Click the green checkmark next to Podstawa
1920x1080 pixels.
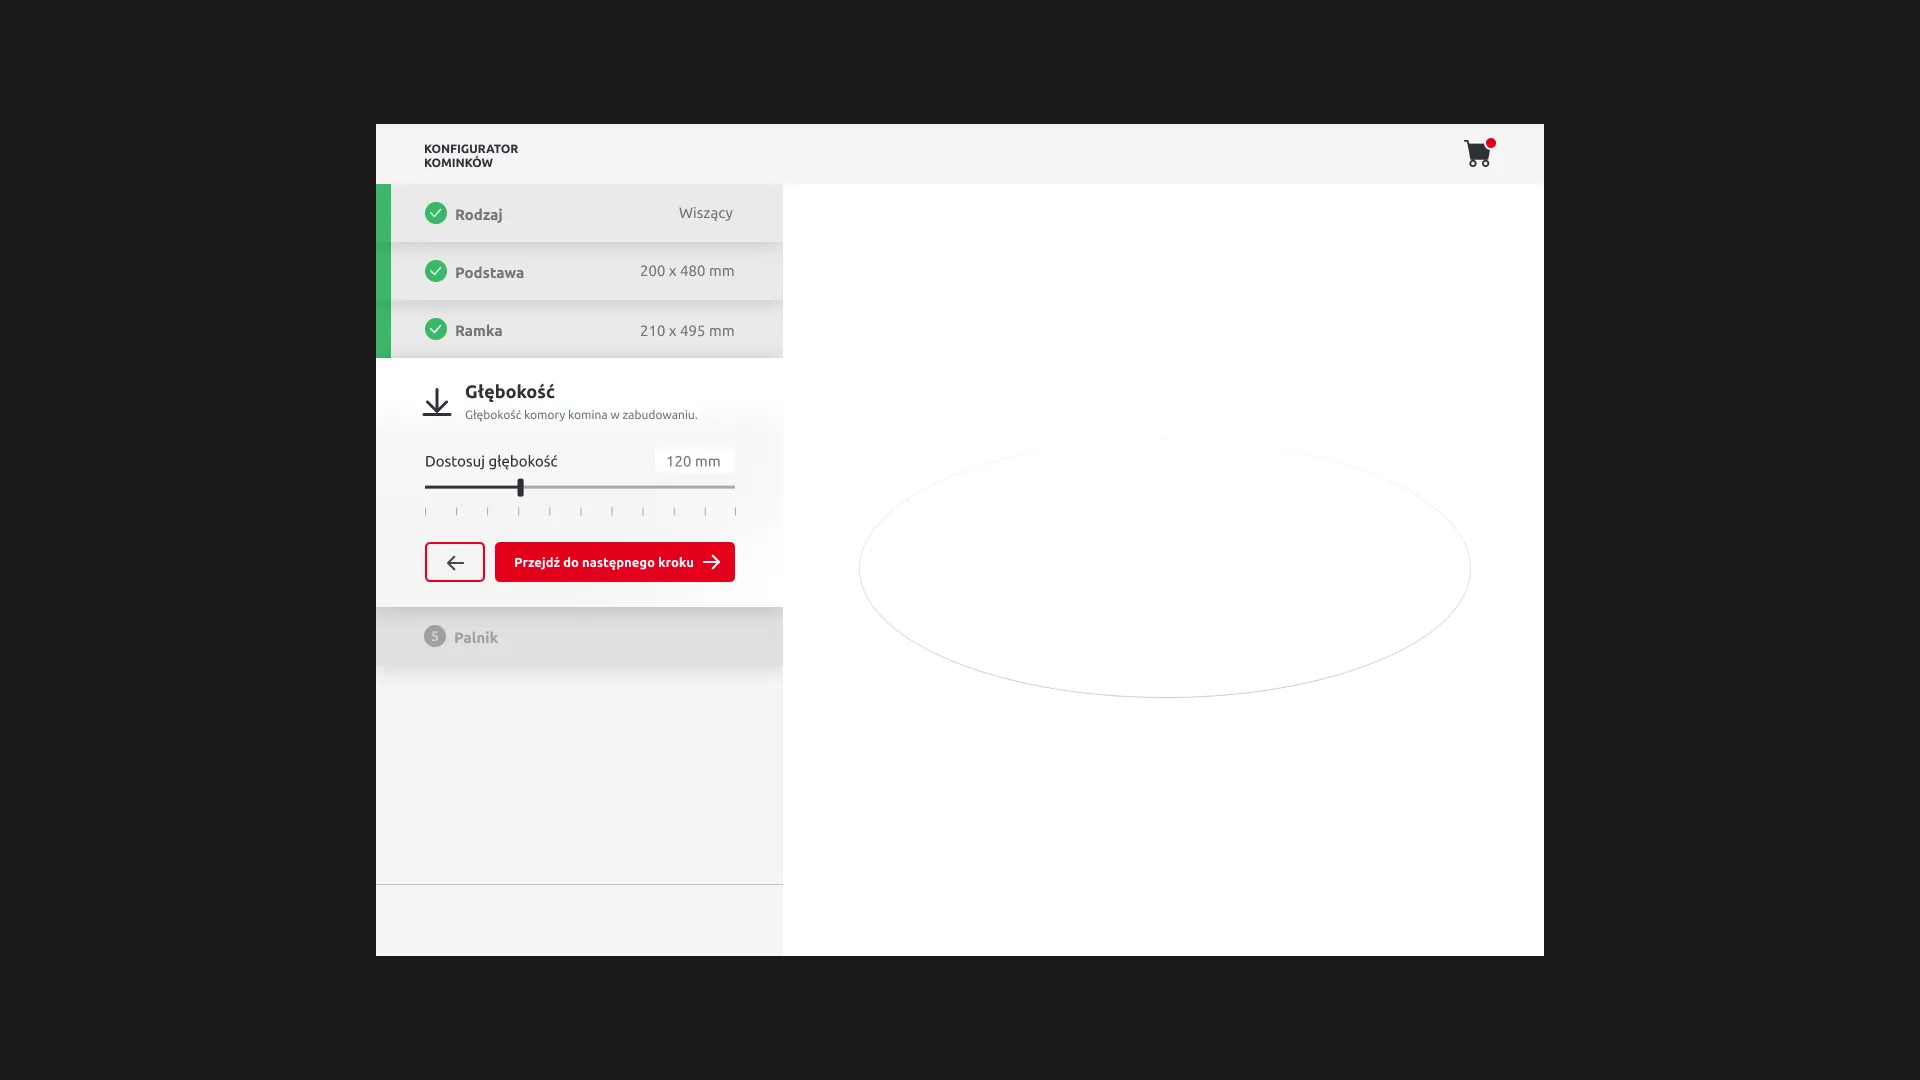pos(436,271)
